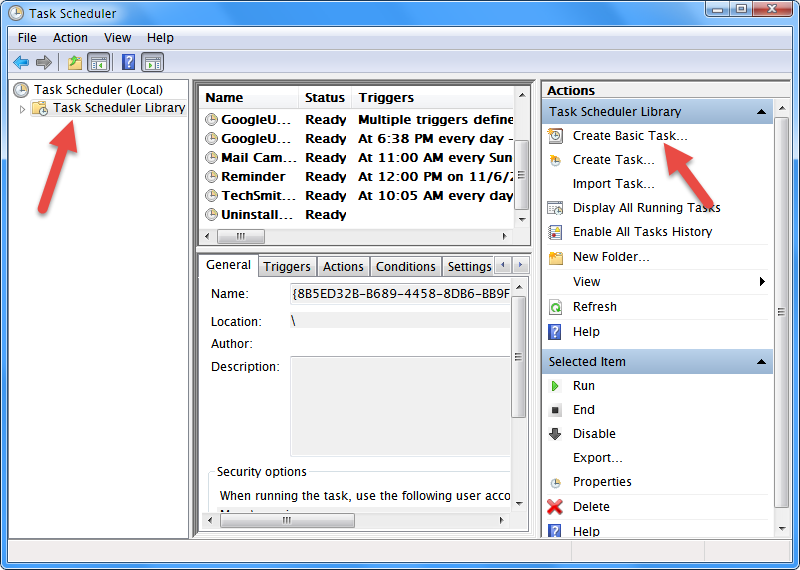Viewport: 800px width, 570px height.
Task: Switch to the Triggers tab
Action: (287, 266)
